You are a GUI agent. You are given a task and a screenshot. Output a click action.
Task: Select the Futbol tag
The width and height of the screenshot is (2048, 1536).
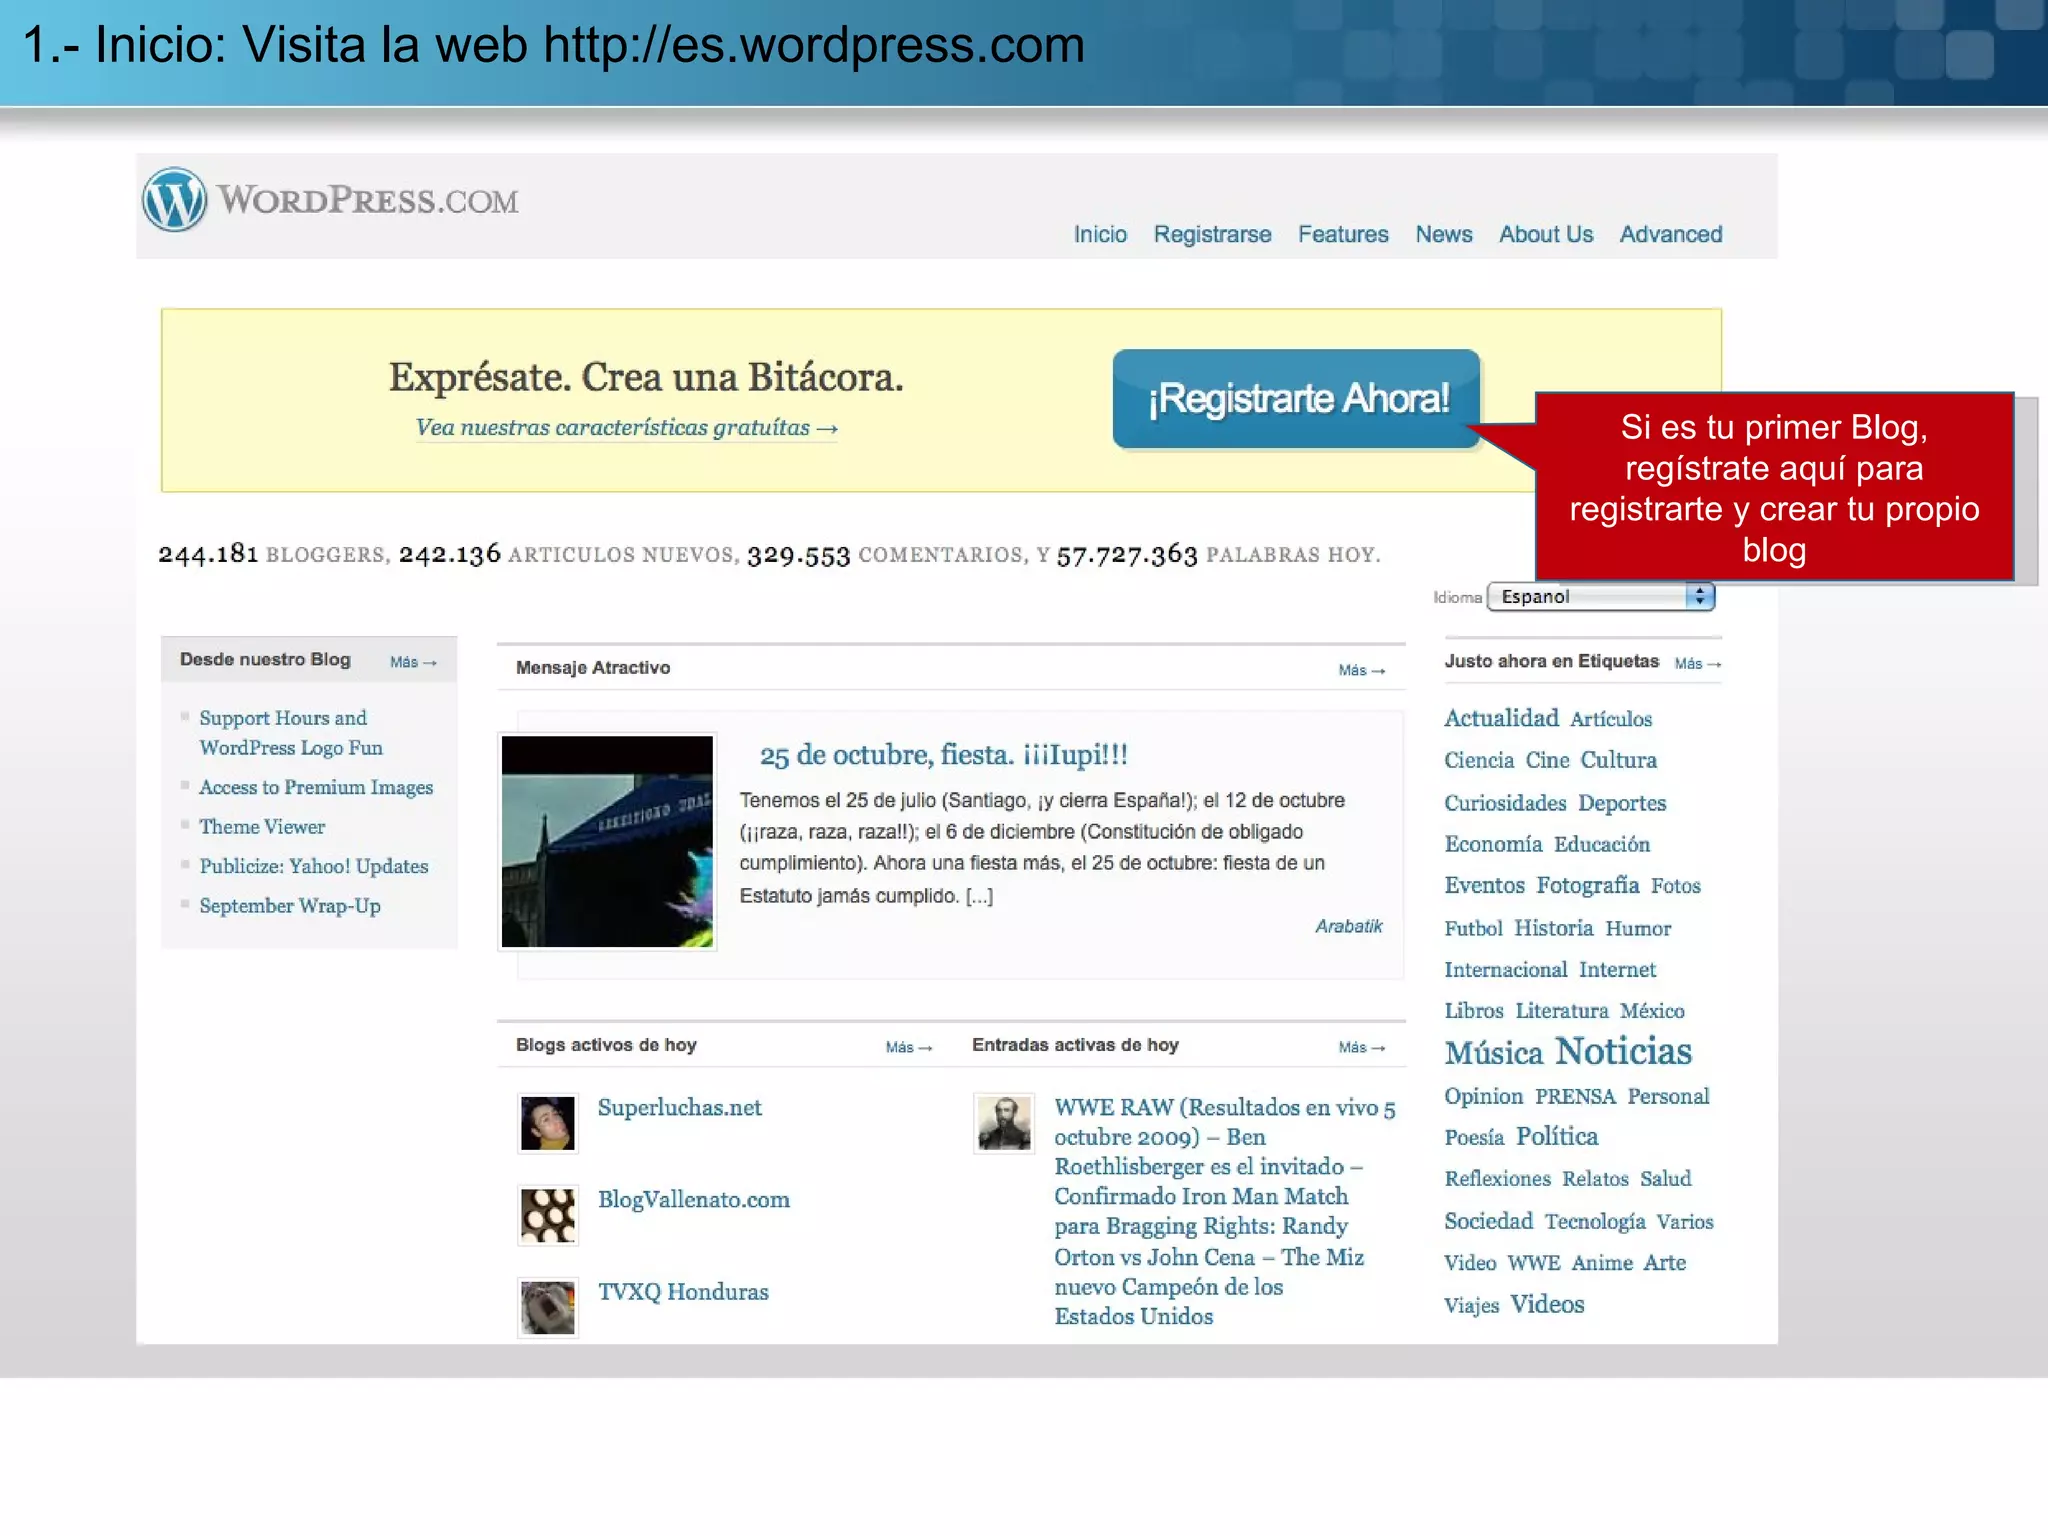(x=1473, y=928)
